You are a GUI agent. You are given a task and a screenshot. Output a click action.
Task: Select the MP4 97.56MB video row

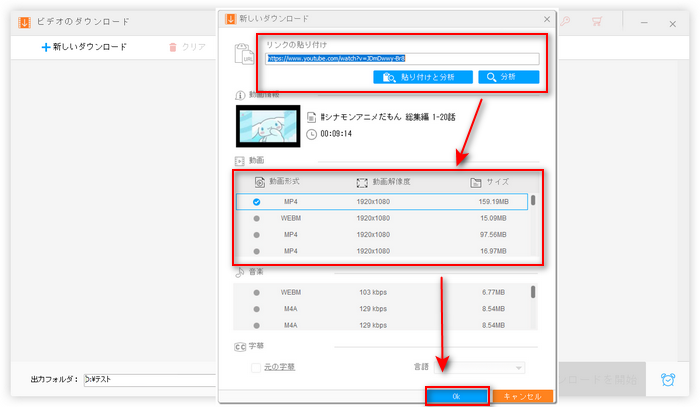259,235
